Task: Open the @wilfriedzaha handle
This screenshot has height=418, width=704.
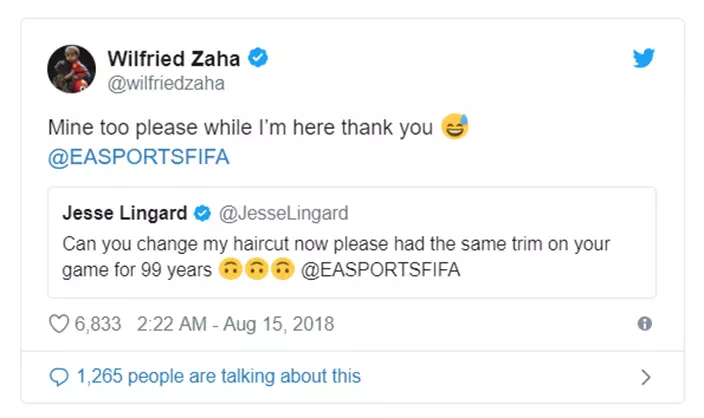Action: tap(165, 83)
